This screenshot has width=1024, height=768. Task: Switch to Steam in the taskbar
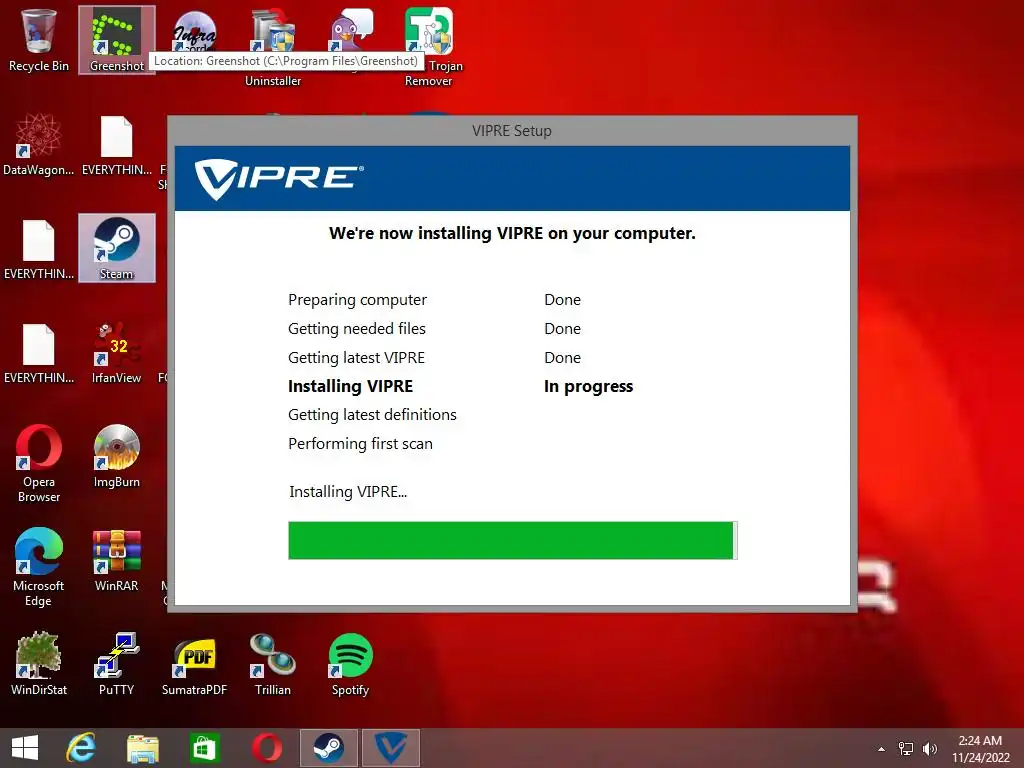328,748
